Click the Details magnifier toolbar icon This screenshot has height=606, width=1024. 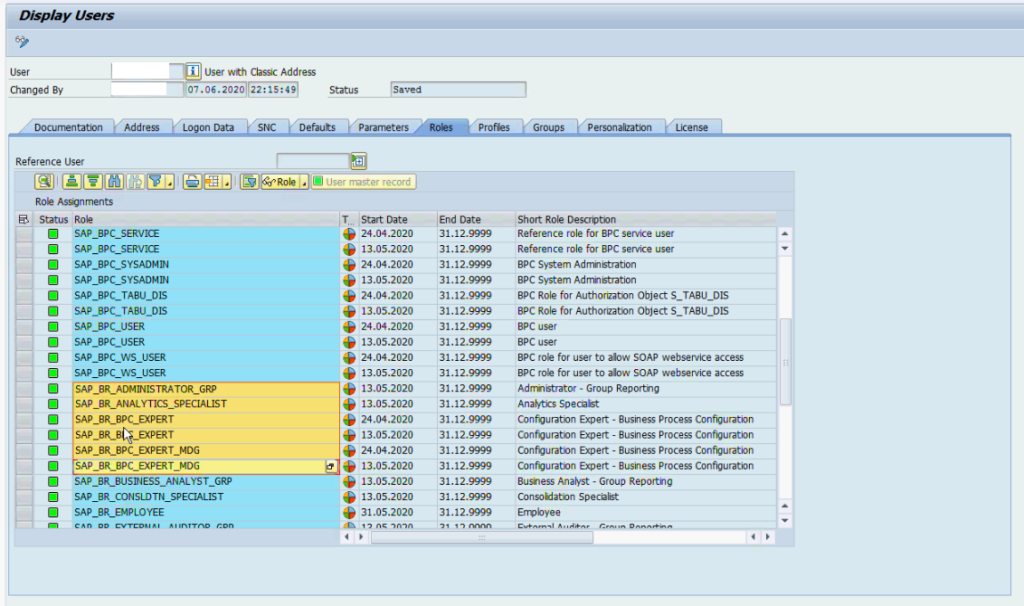[x=44, y=182]
